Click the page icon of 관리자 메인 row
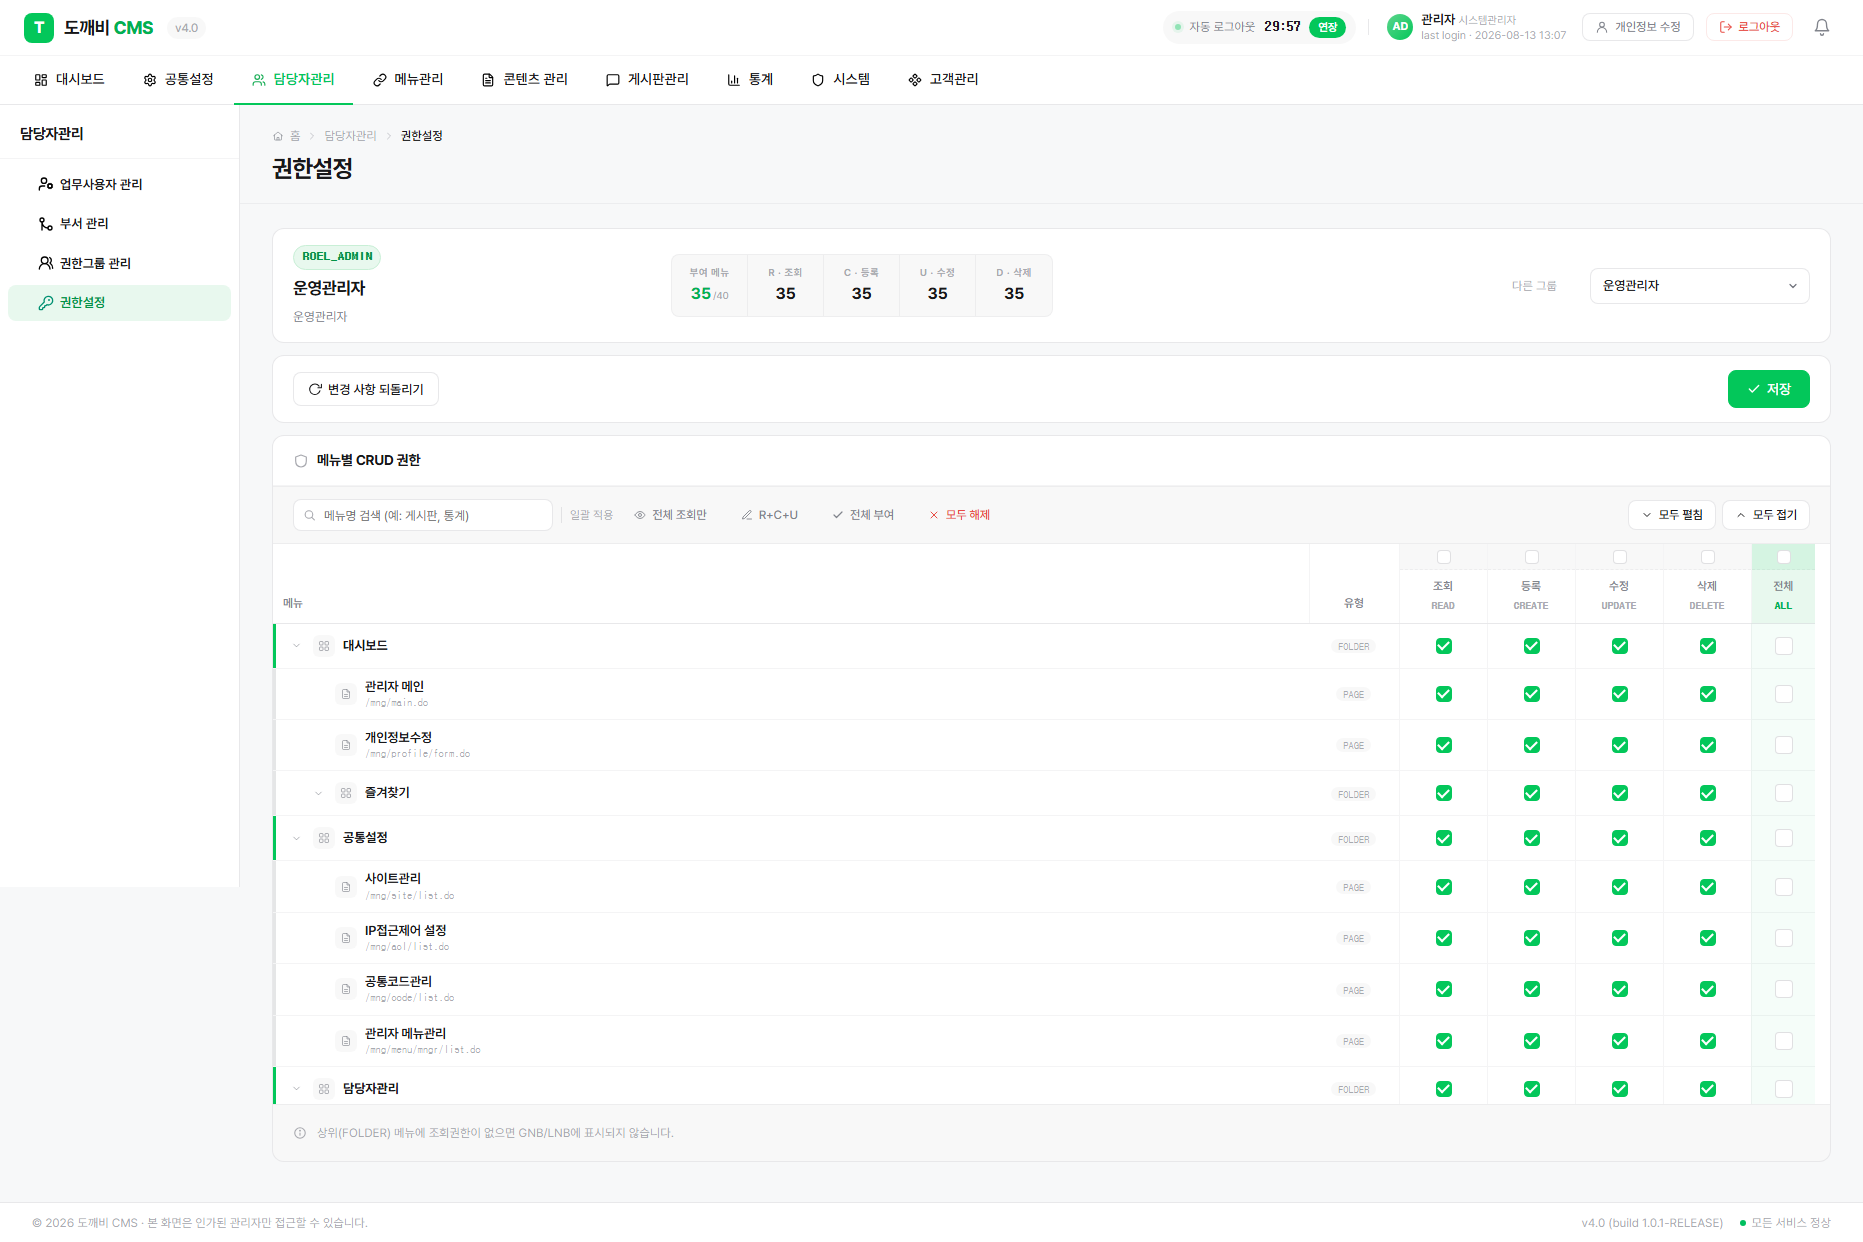The height and width of the screenshot is (1242, 1863). pos(346,694)
